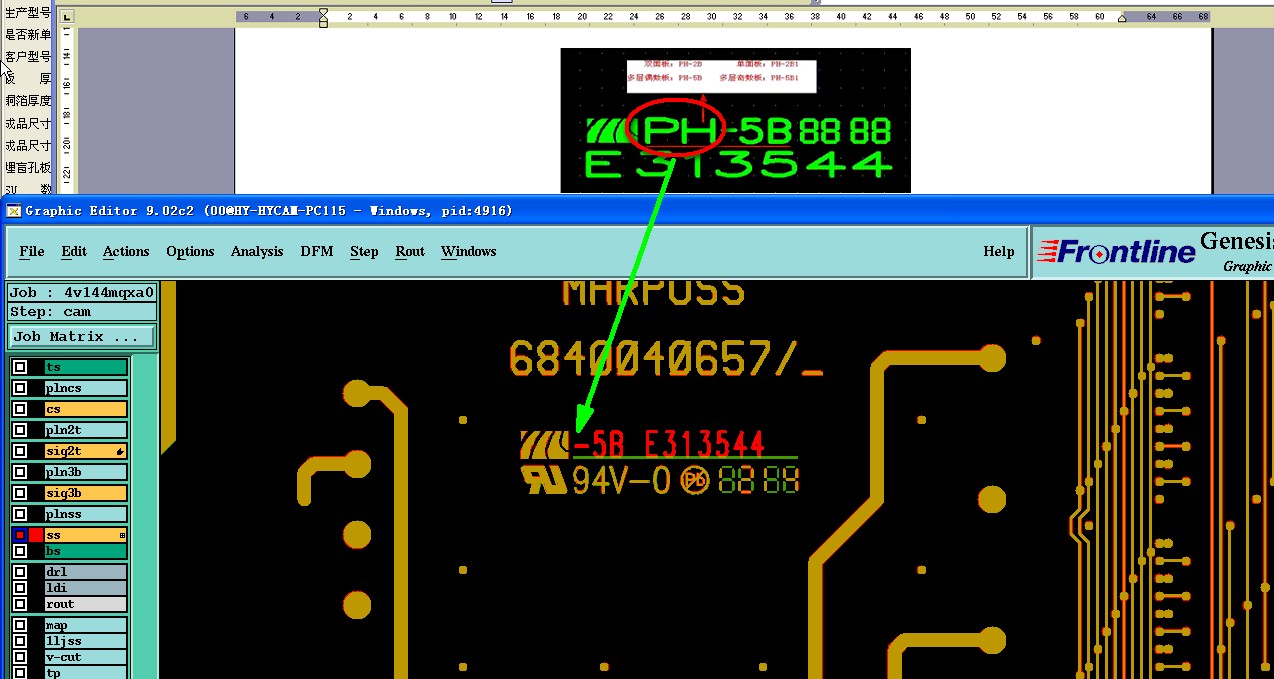This screenshot has height=679, width=1274.
Task: Click the Job 4v144mqxa0 label
Action: tap(82, 293)
